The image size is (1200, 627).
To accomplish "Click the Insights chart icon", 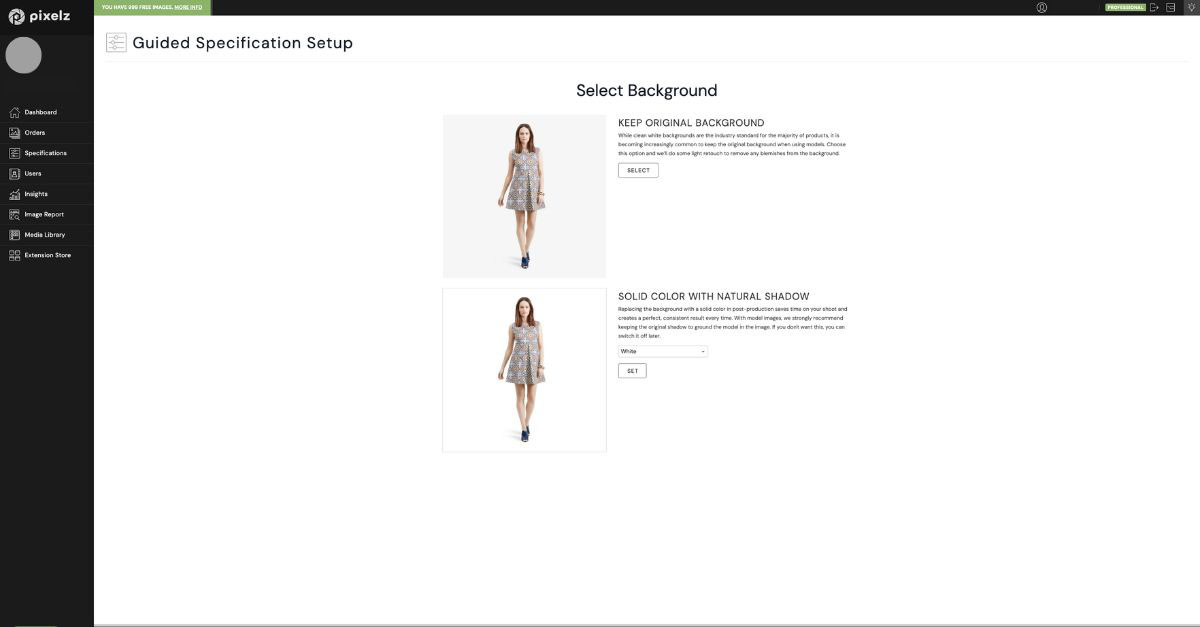I will (14, 194).
